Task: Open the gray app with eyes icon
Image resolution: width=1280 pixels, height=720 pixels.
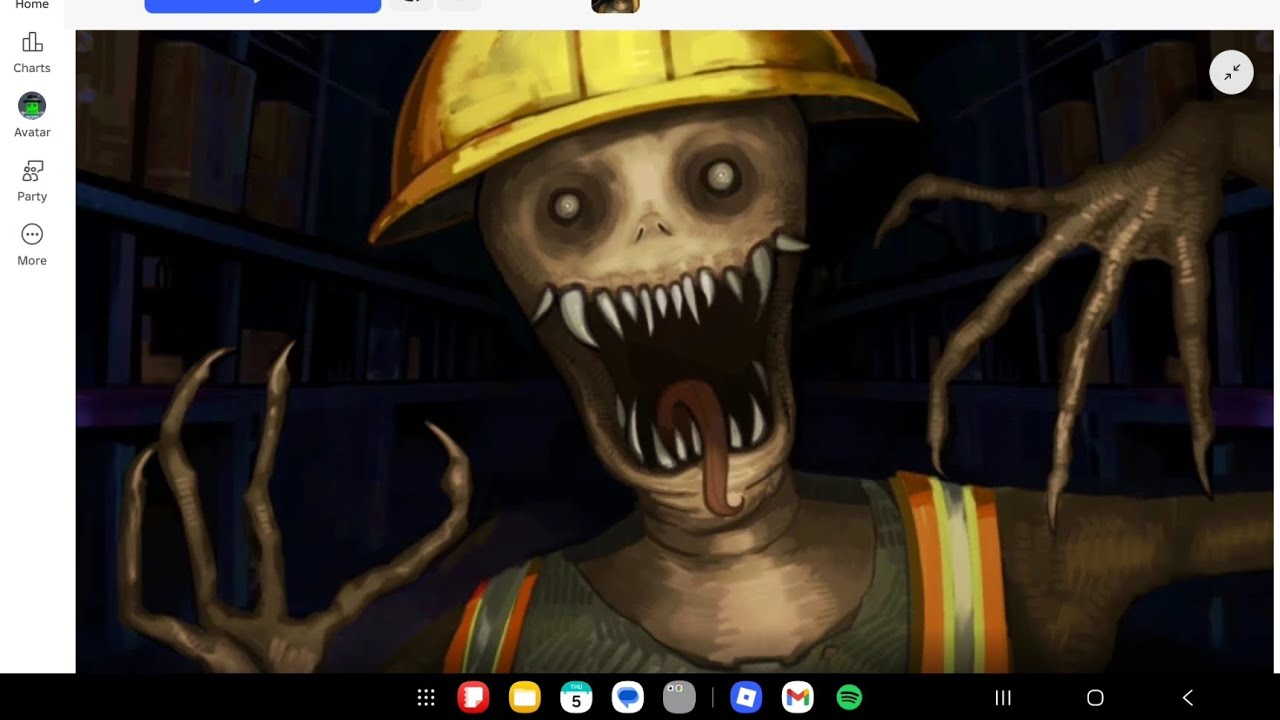Action: coord(679,697)
